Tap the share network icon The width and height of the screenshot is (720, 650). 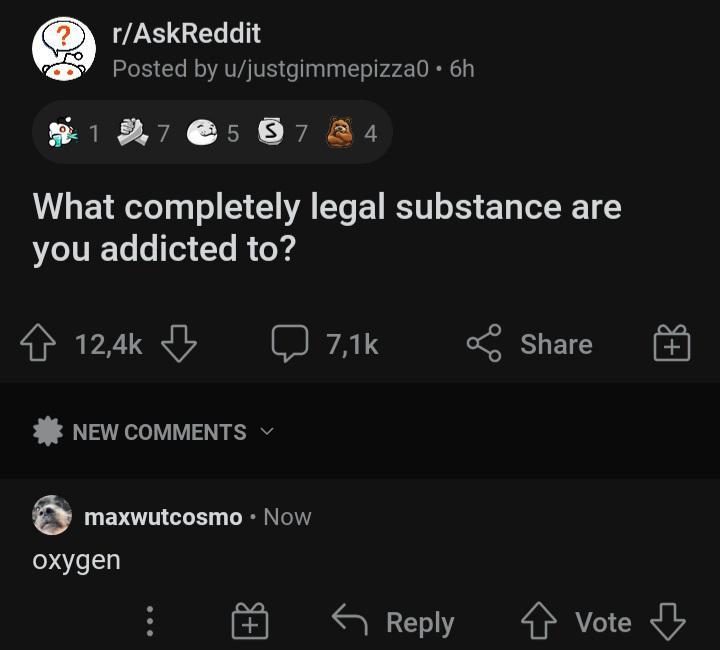click(484, 343)
